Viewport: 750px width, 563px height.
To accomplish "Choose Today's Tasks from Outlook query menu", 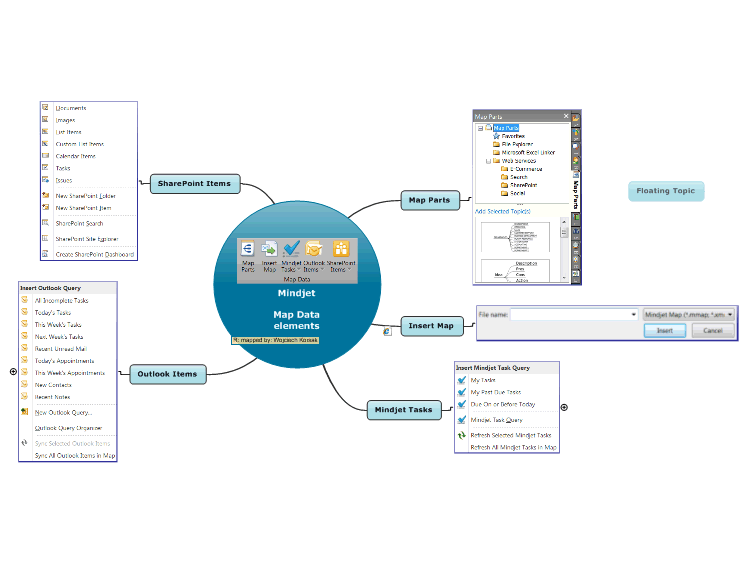I will click(x=53, y=312).
